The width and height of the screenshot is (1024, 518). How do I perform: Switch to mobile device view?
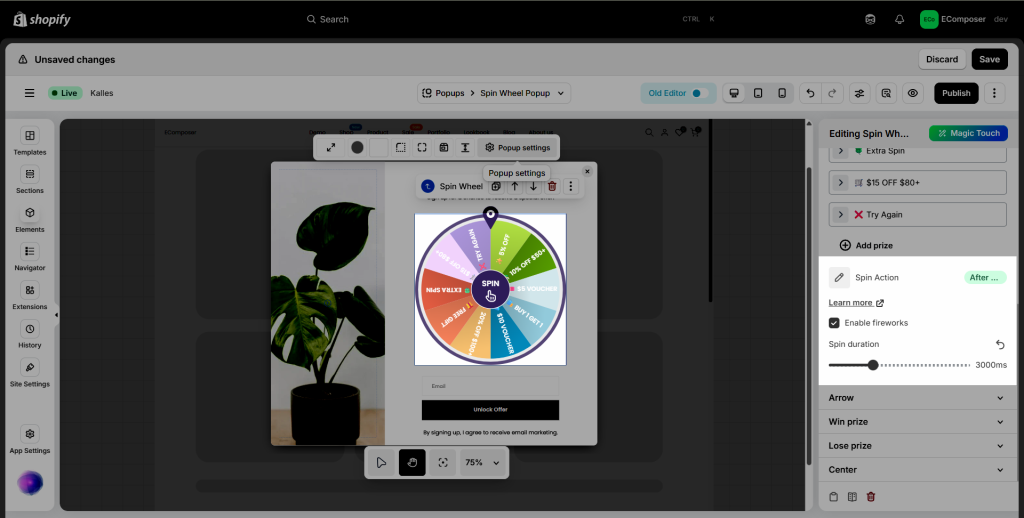click(x=782, y=93)
